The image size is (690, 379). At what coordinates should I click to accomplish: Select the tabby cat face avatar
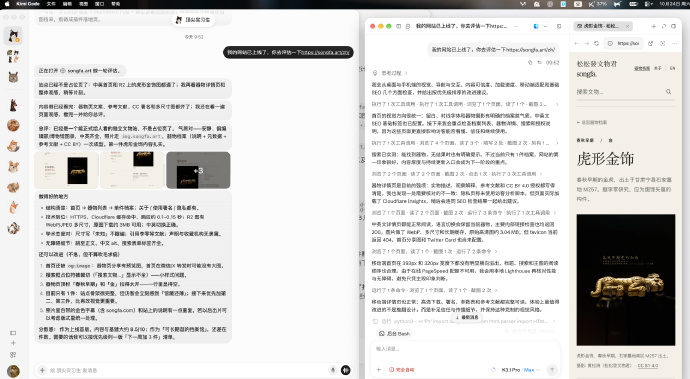click(13, 77)
